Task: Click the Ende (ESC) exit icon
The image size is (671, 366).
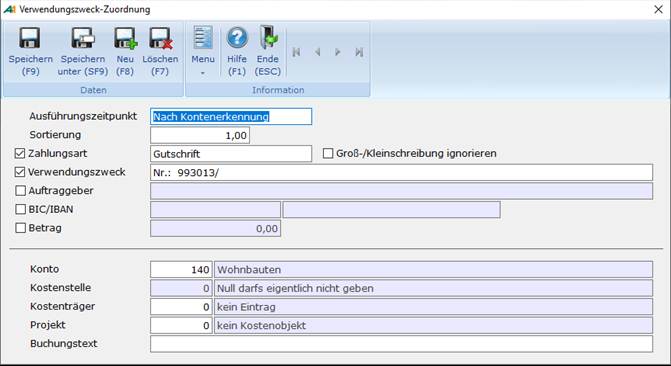Action: (268, 37)
